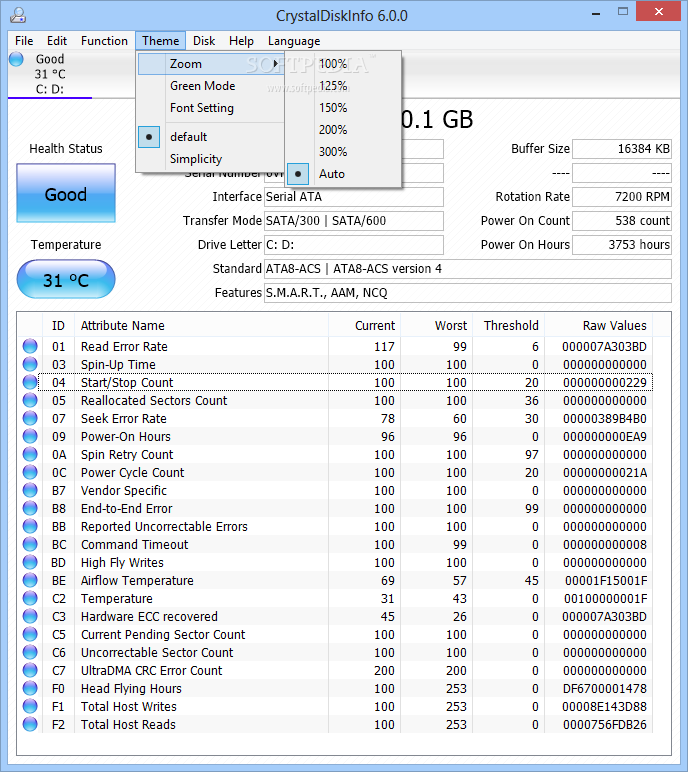Expand the Zoom submenu
688x772 pixels.
[211, 64]
